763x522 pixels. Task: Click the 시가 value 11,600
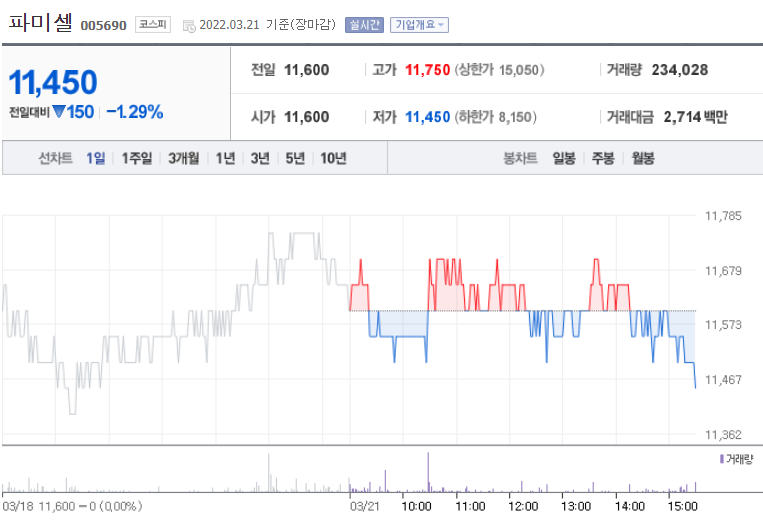(x=307, y=117)
